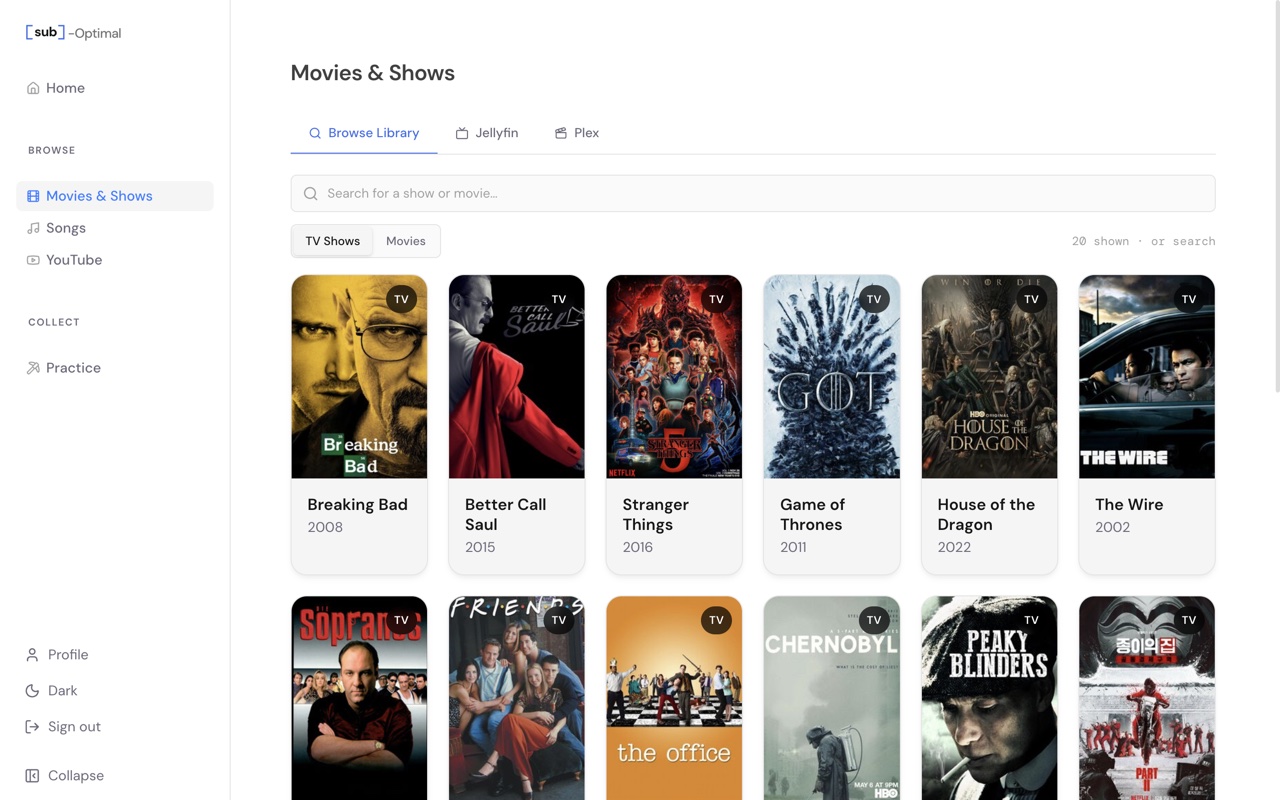Click the Home house icon
The image size is (1280, 800).
[33, 88]
